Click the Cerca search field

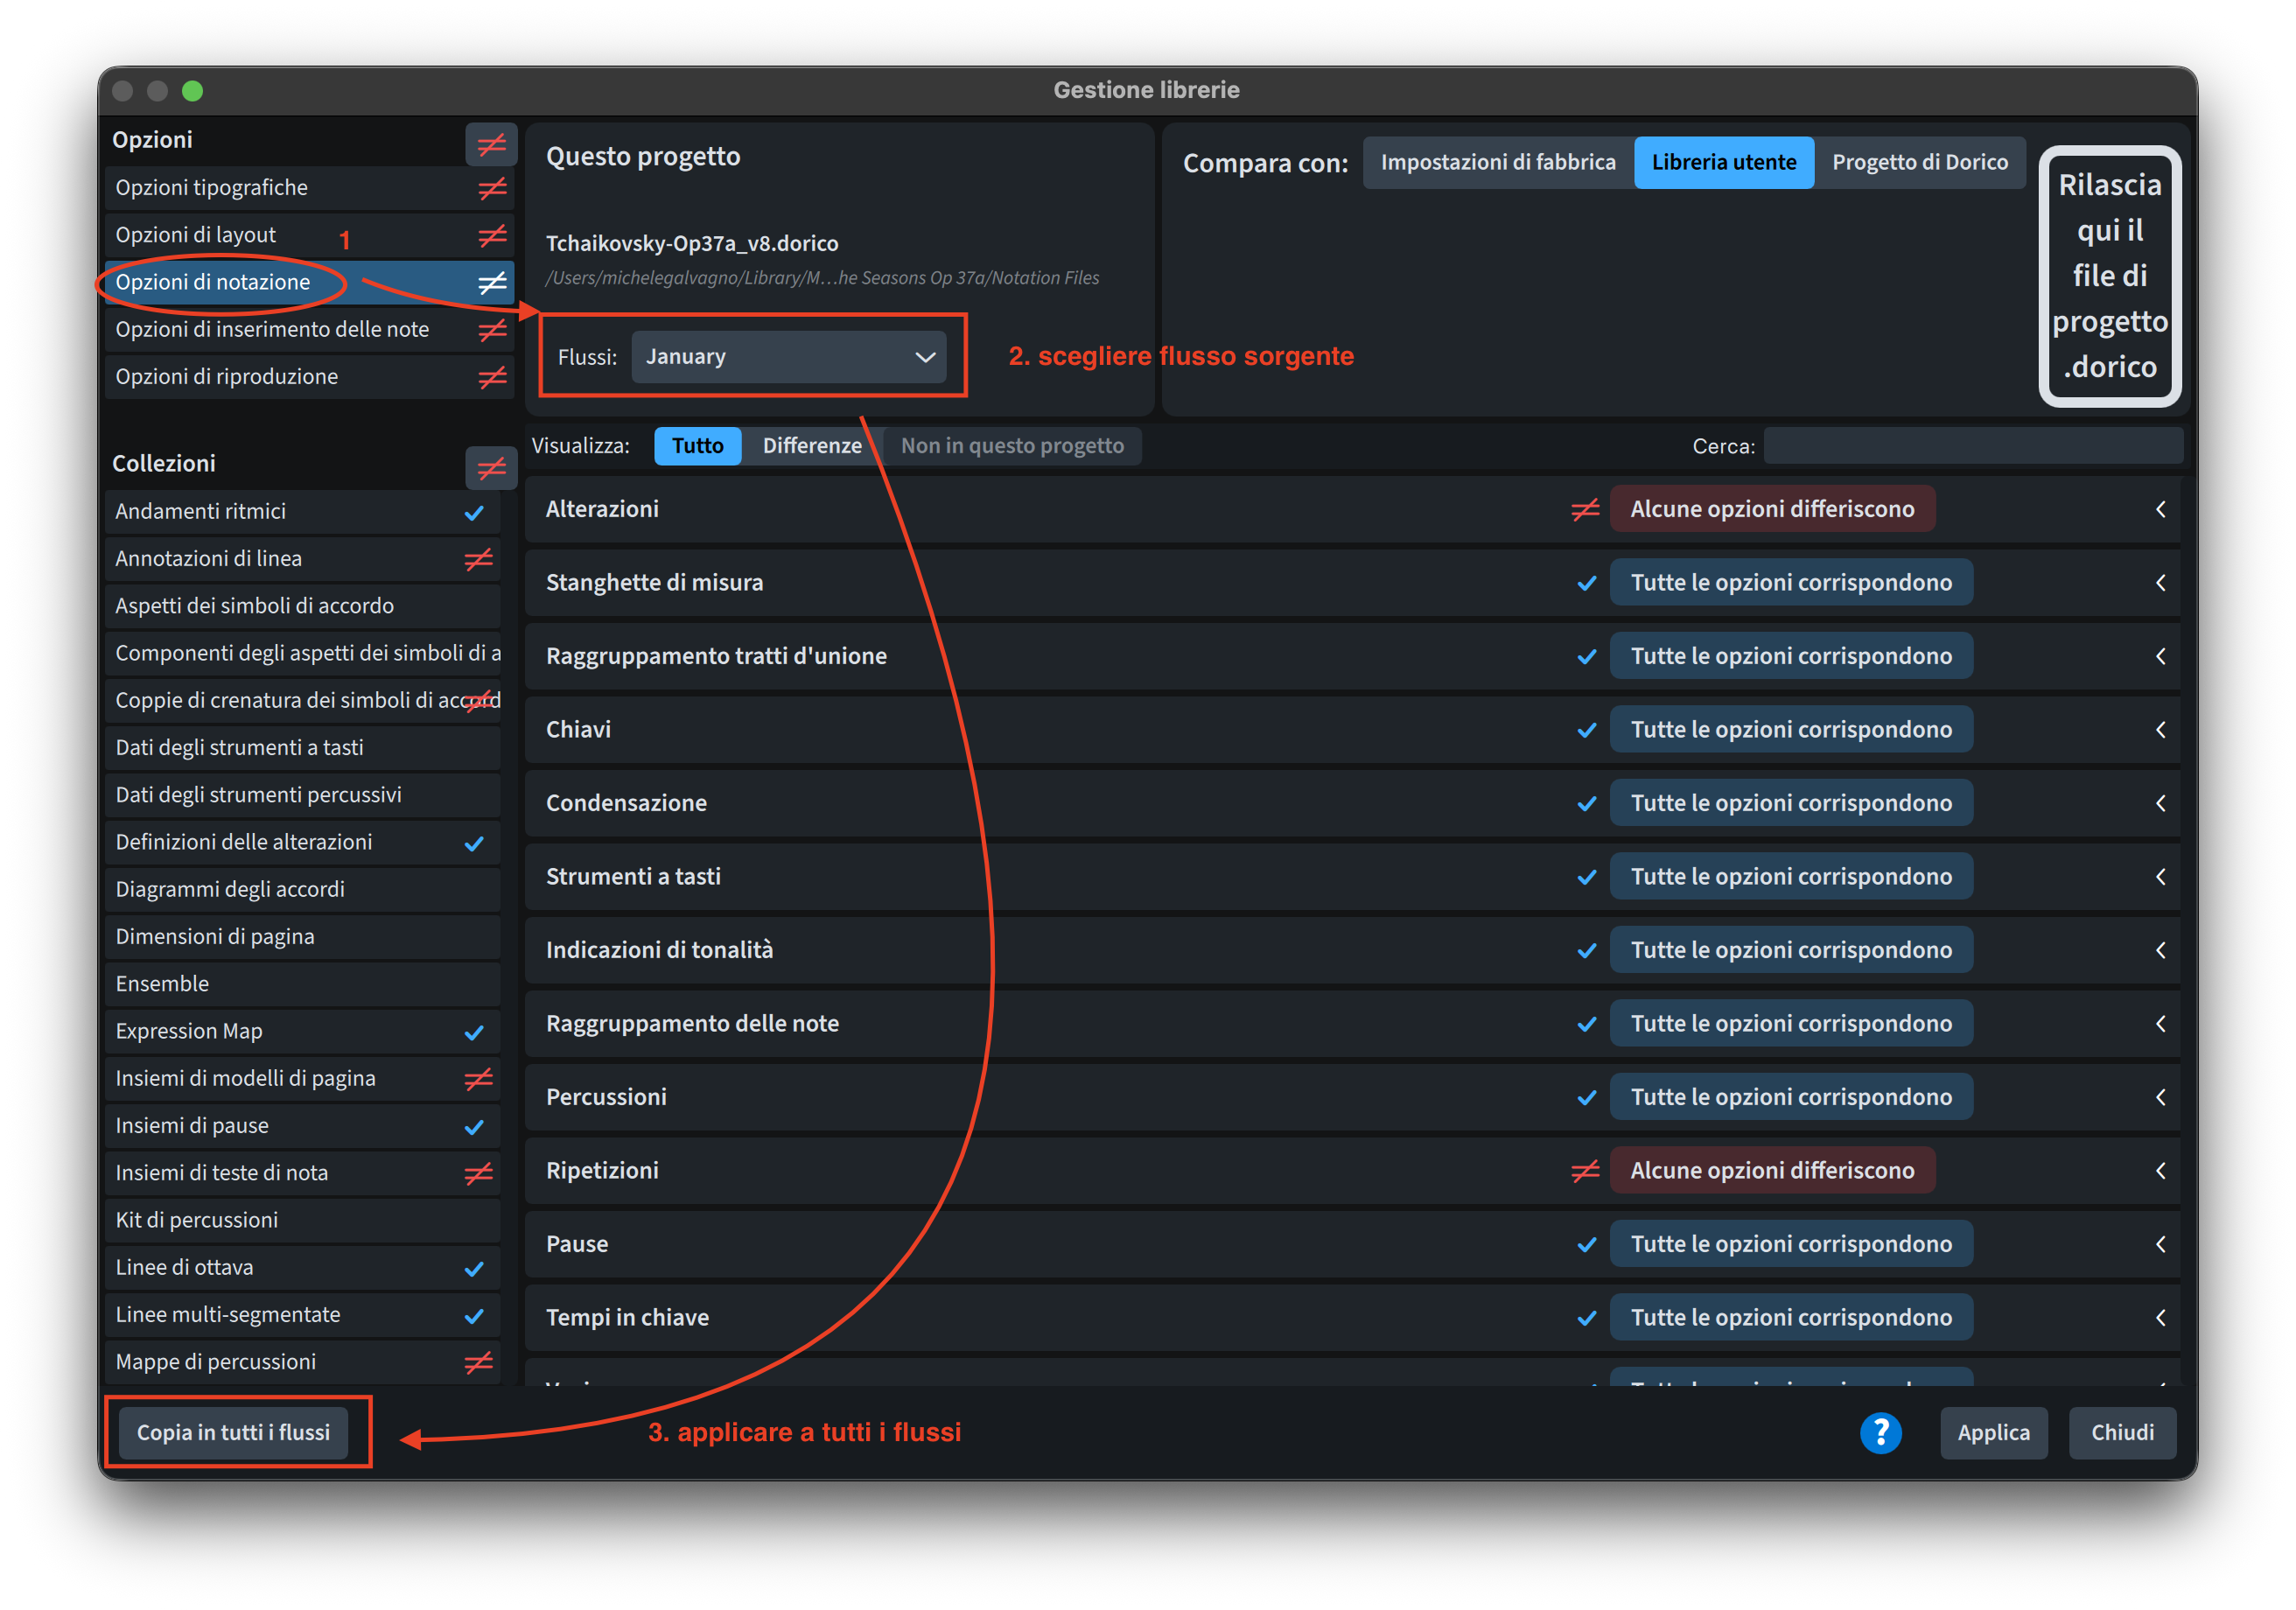point(1972,446)
